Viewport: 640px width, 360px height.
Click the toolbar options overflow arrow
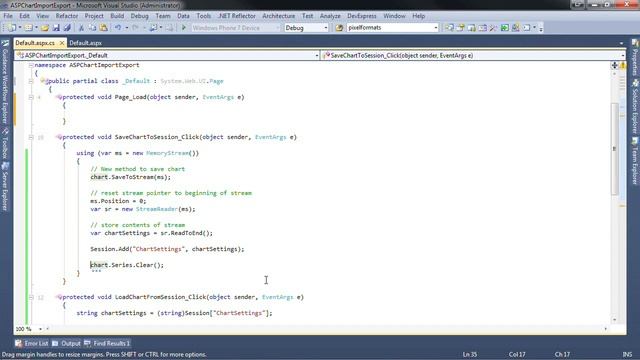[541, 28]
